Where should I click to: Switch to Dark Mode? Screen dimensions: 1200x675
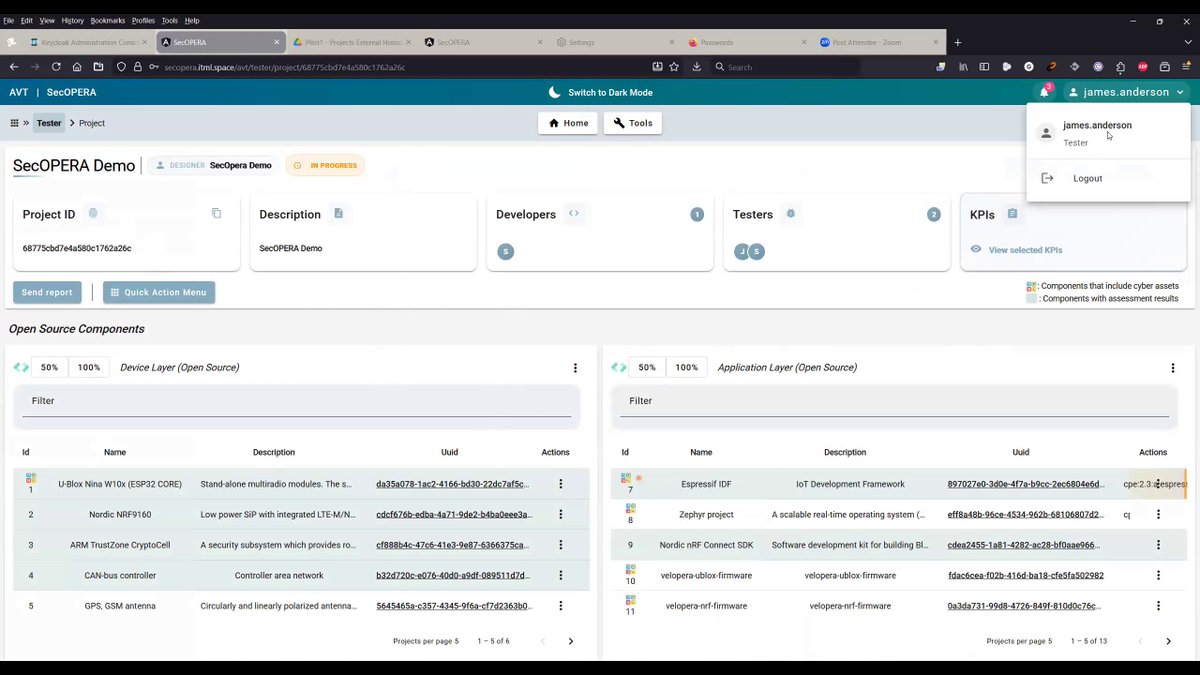(601, 92)
